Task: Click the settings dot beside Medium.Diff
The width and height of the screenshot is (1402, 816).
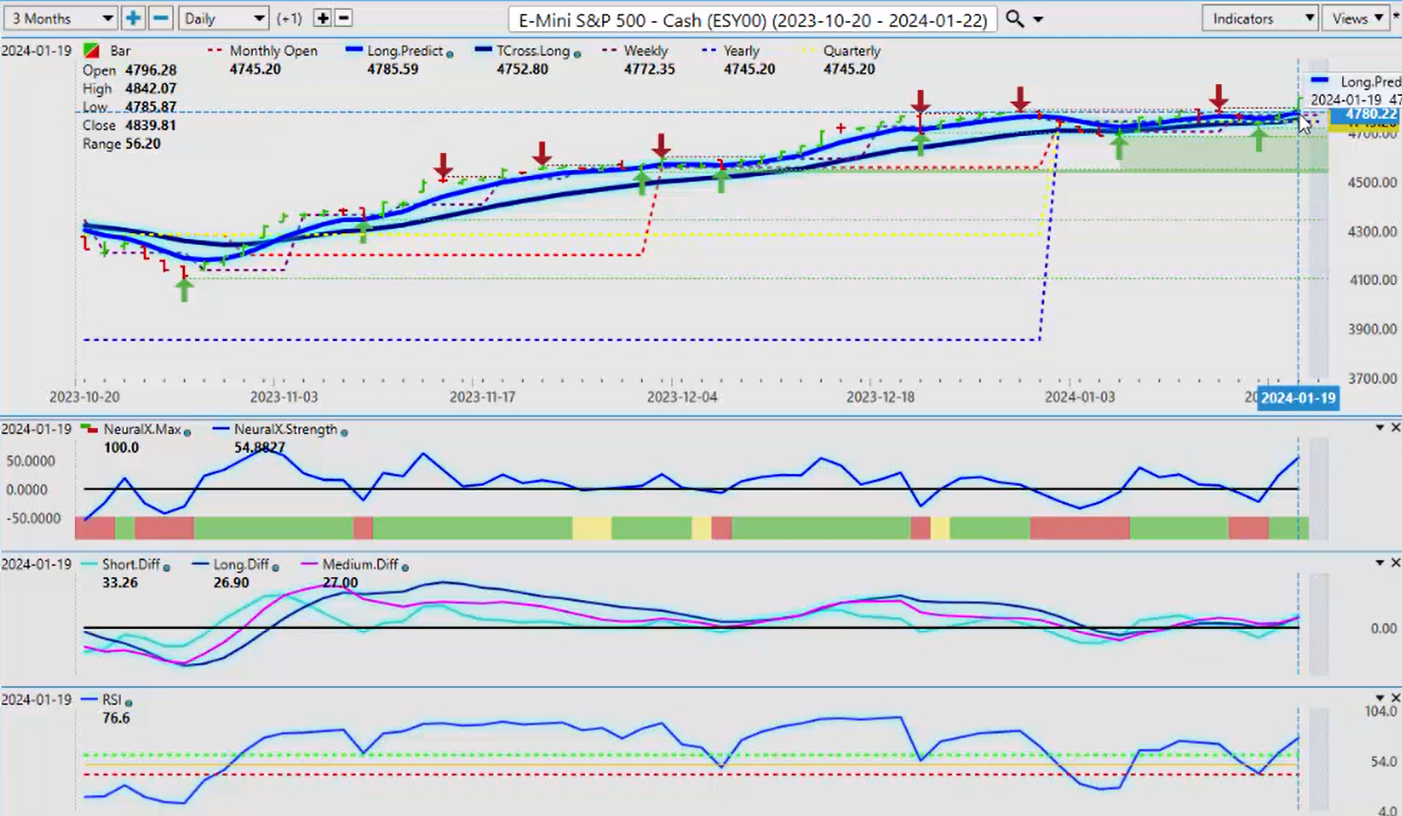Action: coord(404,567)
